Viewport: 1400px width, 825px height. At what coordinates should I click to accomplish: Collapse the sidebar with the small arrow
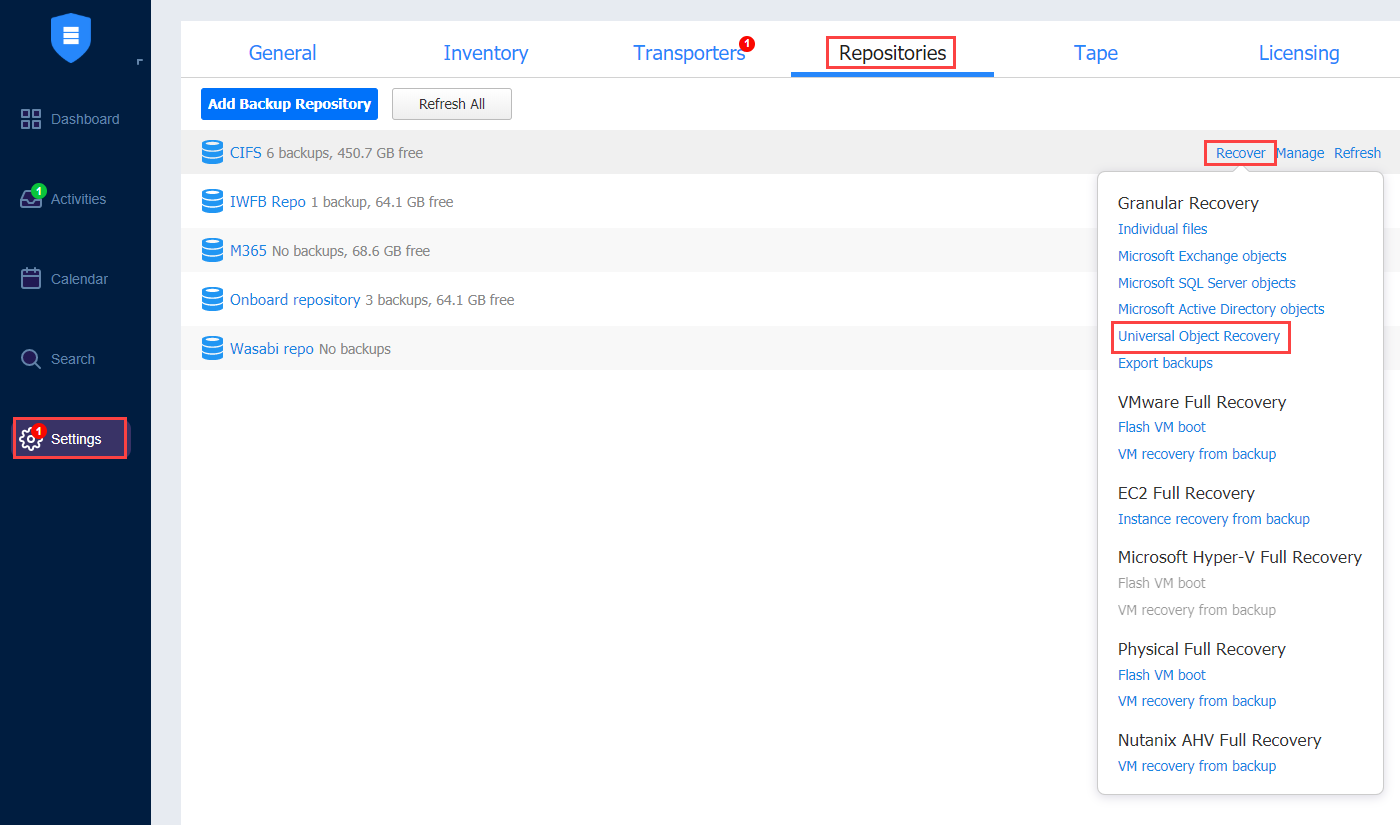(139, 62)
